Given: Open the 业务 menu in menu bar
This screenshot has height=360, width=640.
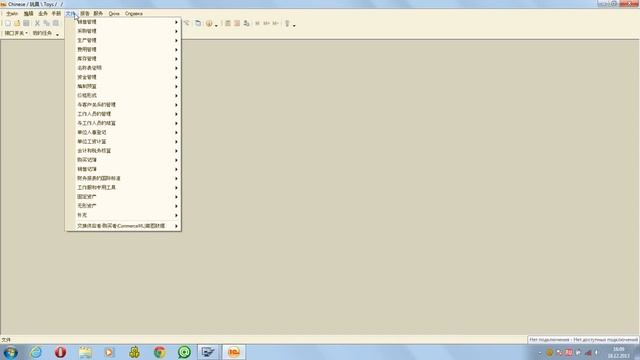Looking at the screenshot, I should [x=43, y=13].
